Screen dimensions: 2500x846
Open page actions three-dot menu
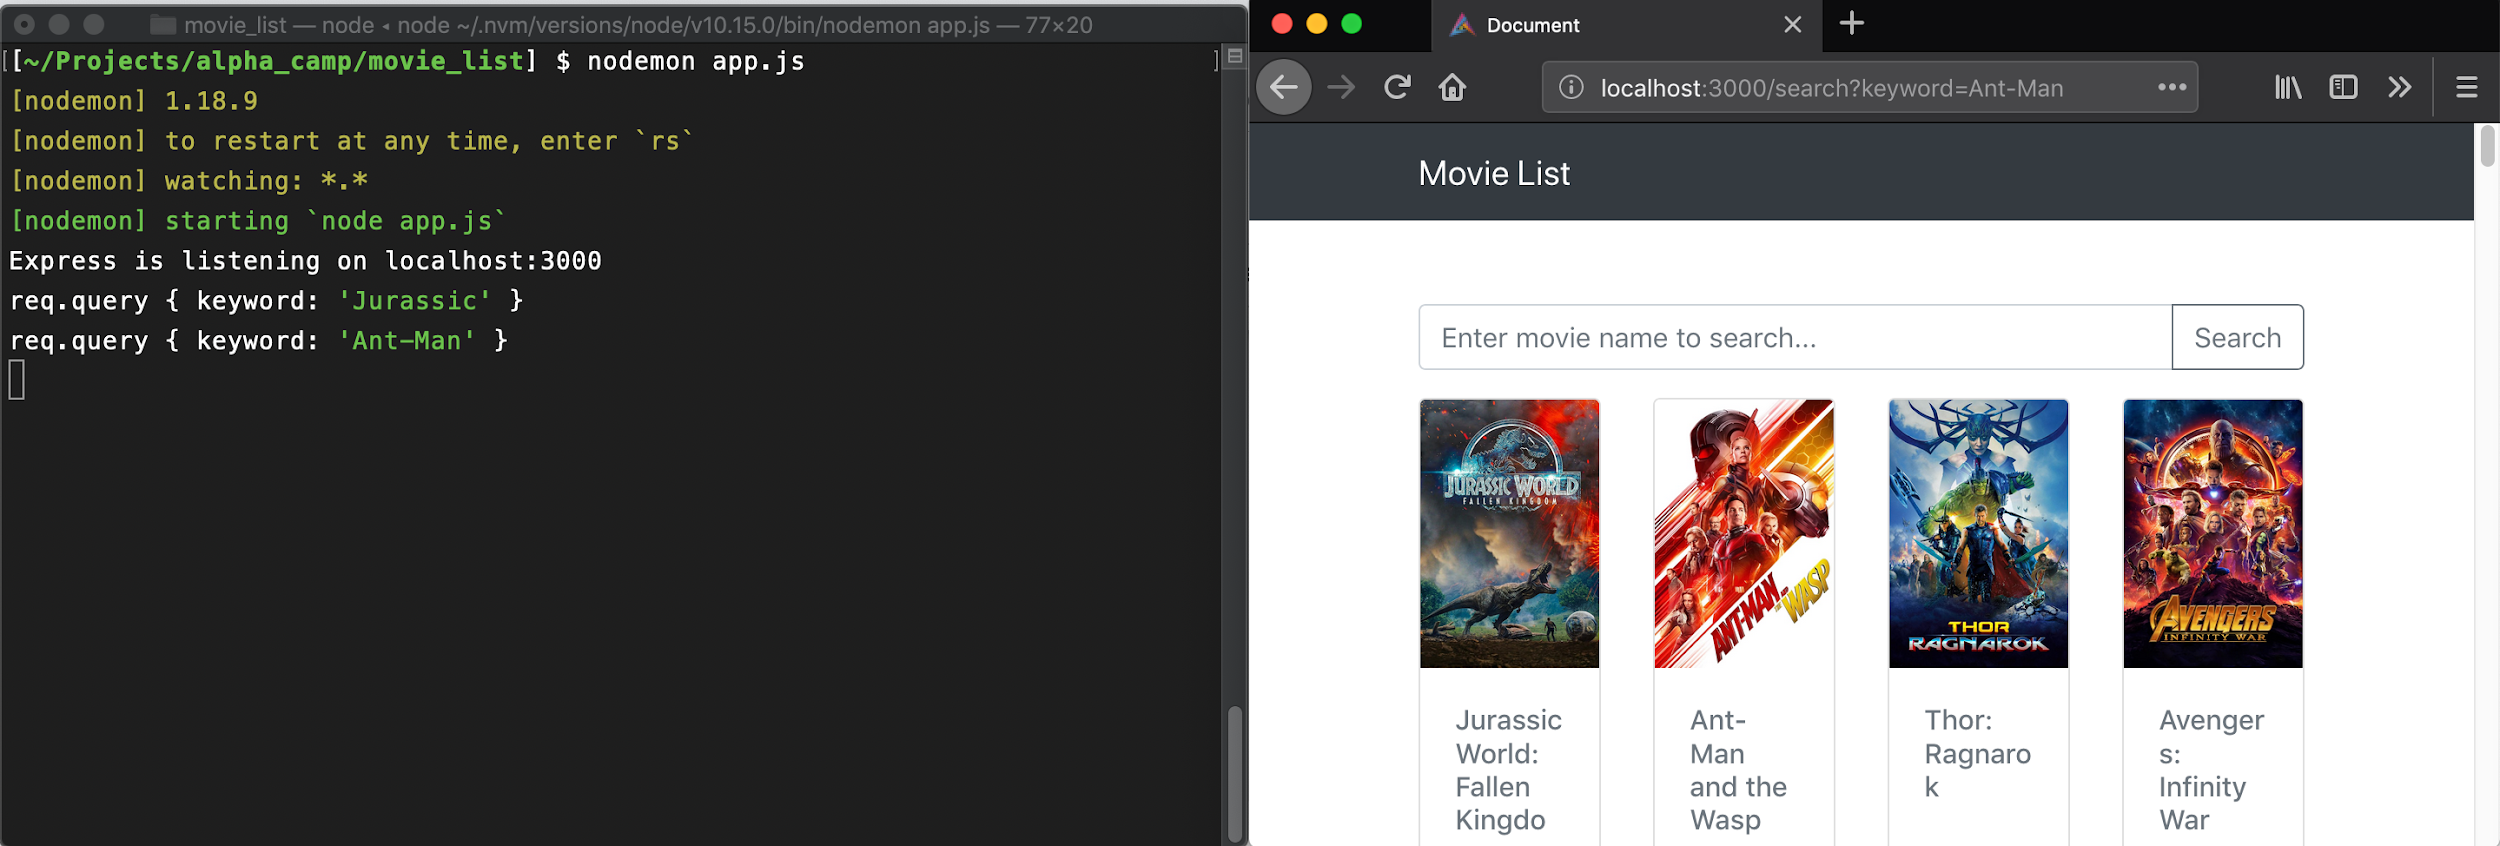(2171, 88)
